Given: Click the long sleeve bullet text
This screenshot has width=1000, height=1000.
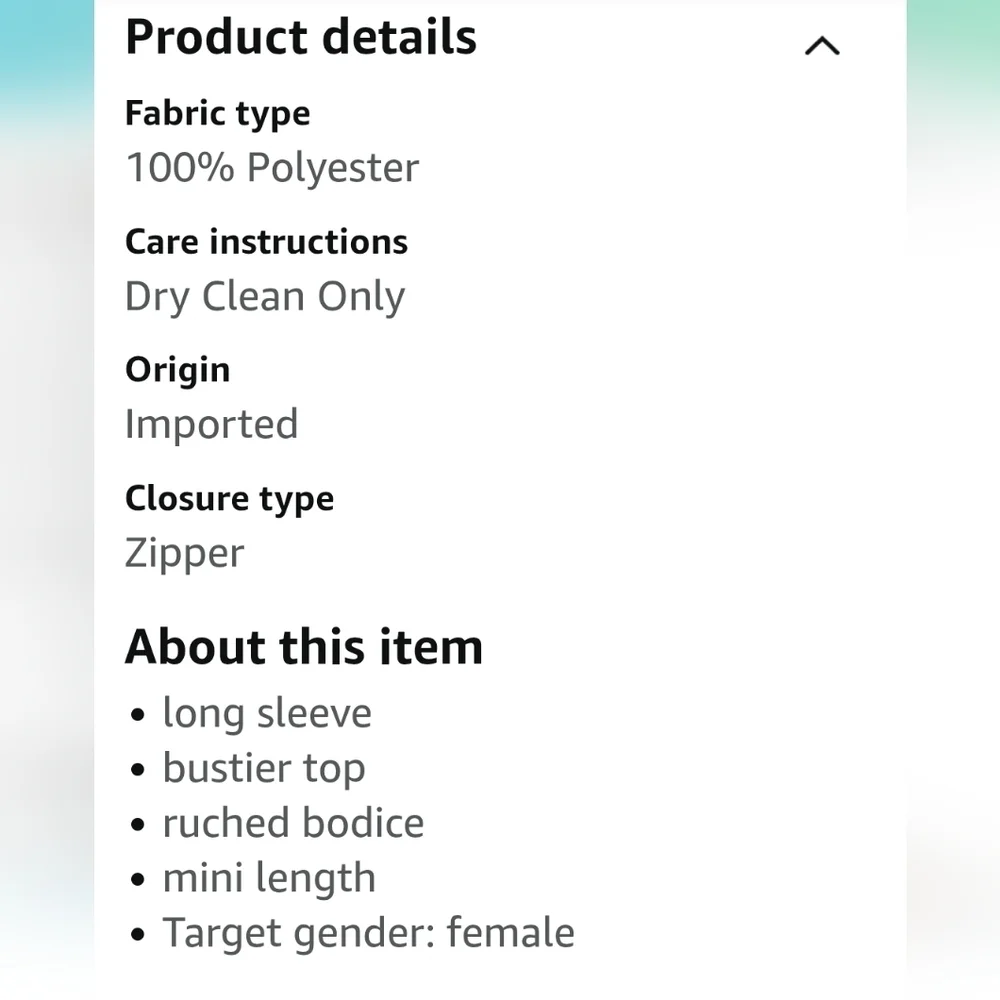Looking at the screenshot, I should point(267,714).
